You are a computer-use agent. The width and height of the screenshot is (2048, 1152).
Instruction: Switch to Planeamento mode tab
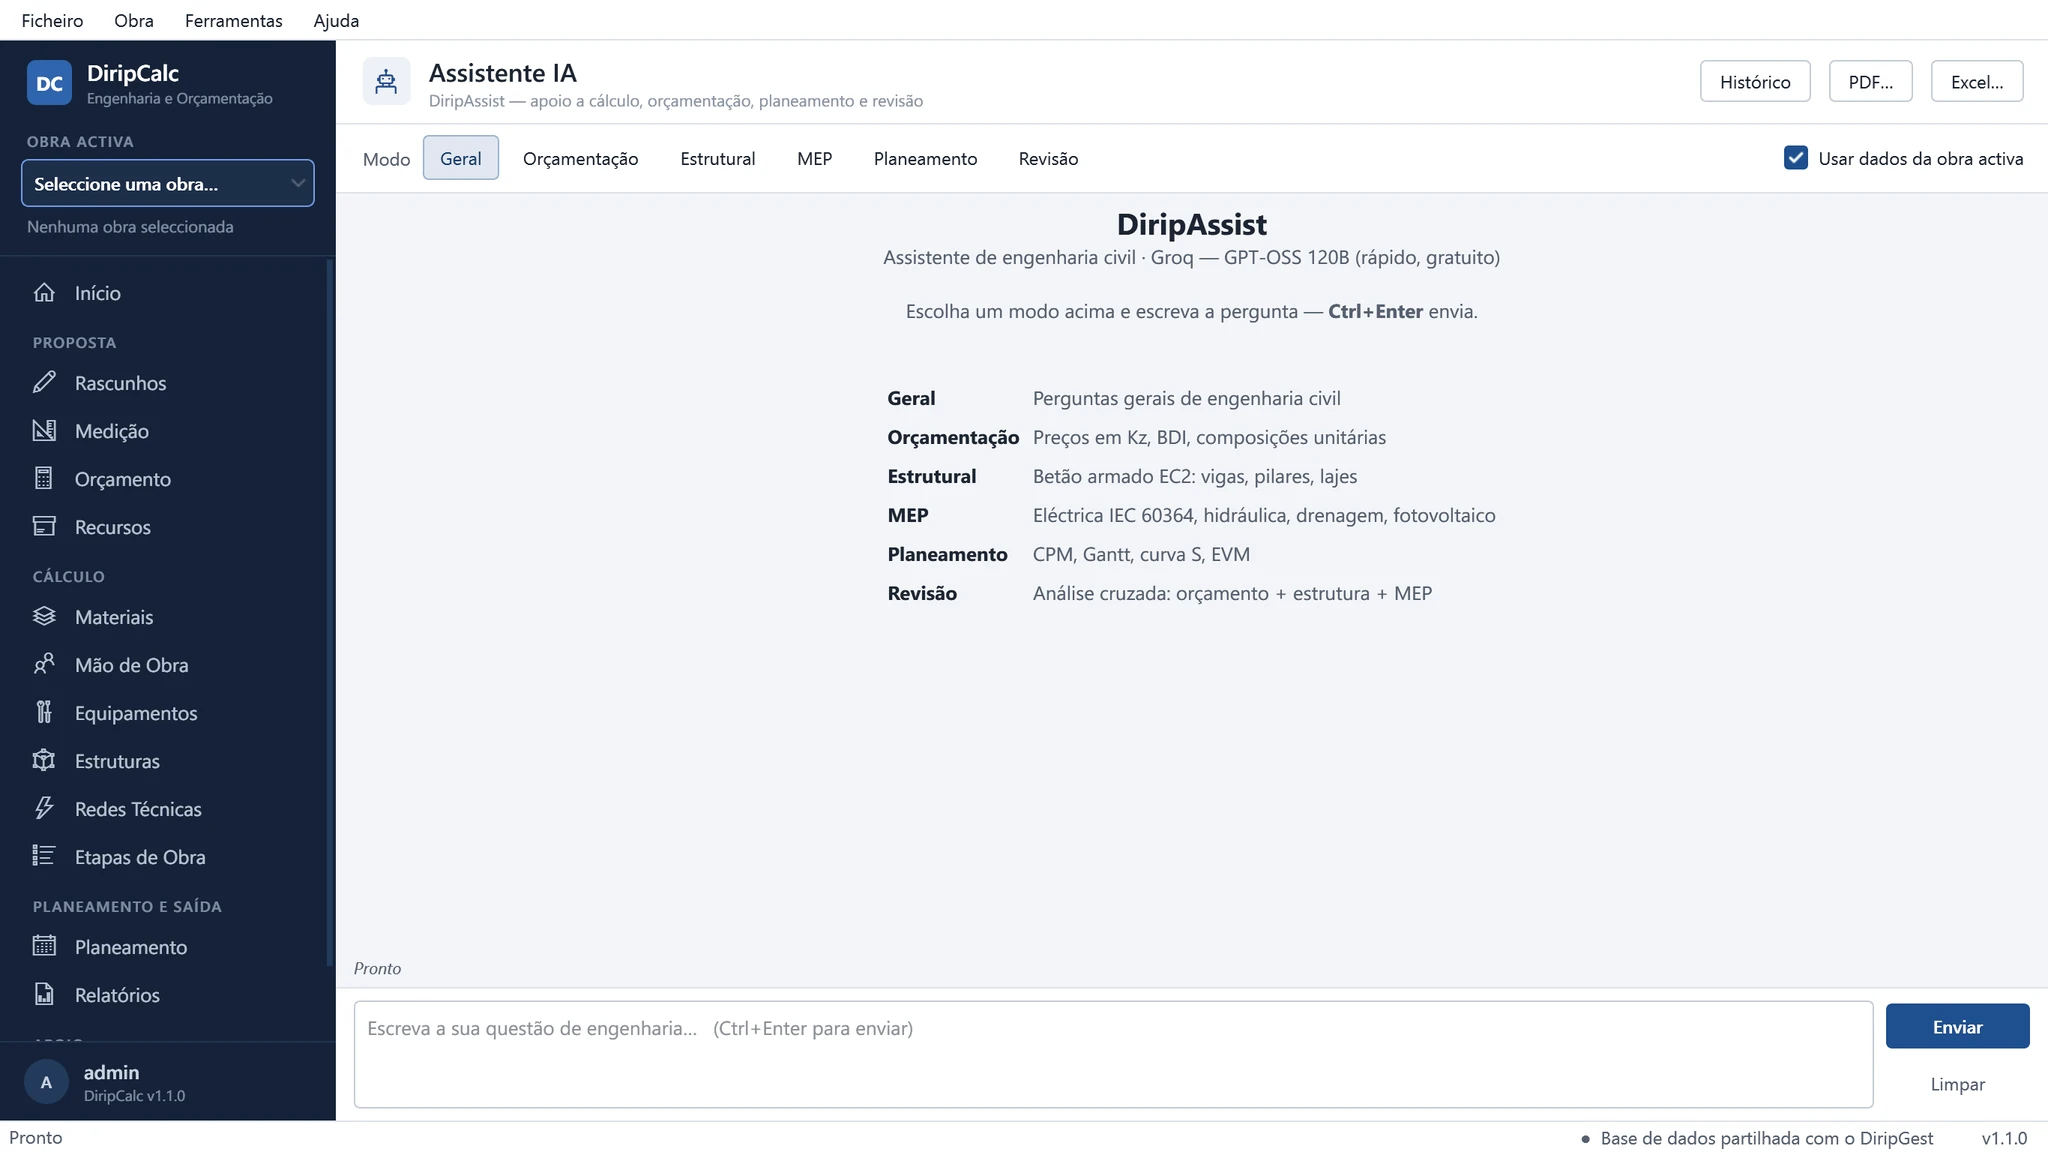(x=925, y=158)
